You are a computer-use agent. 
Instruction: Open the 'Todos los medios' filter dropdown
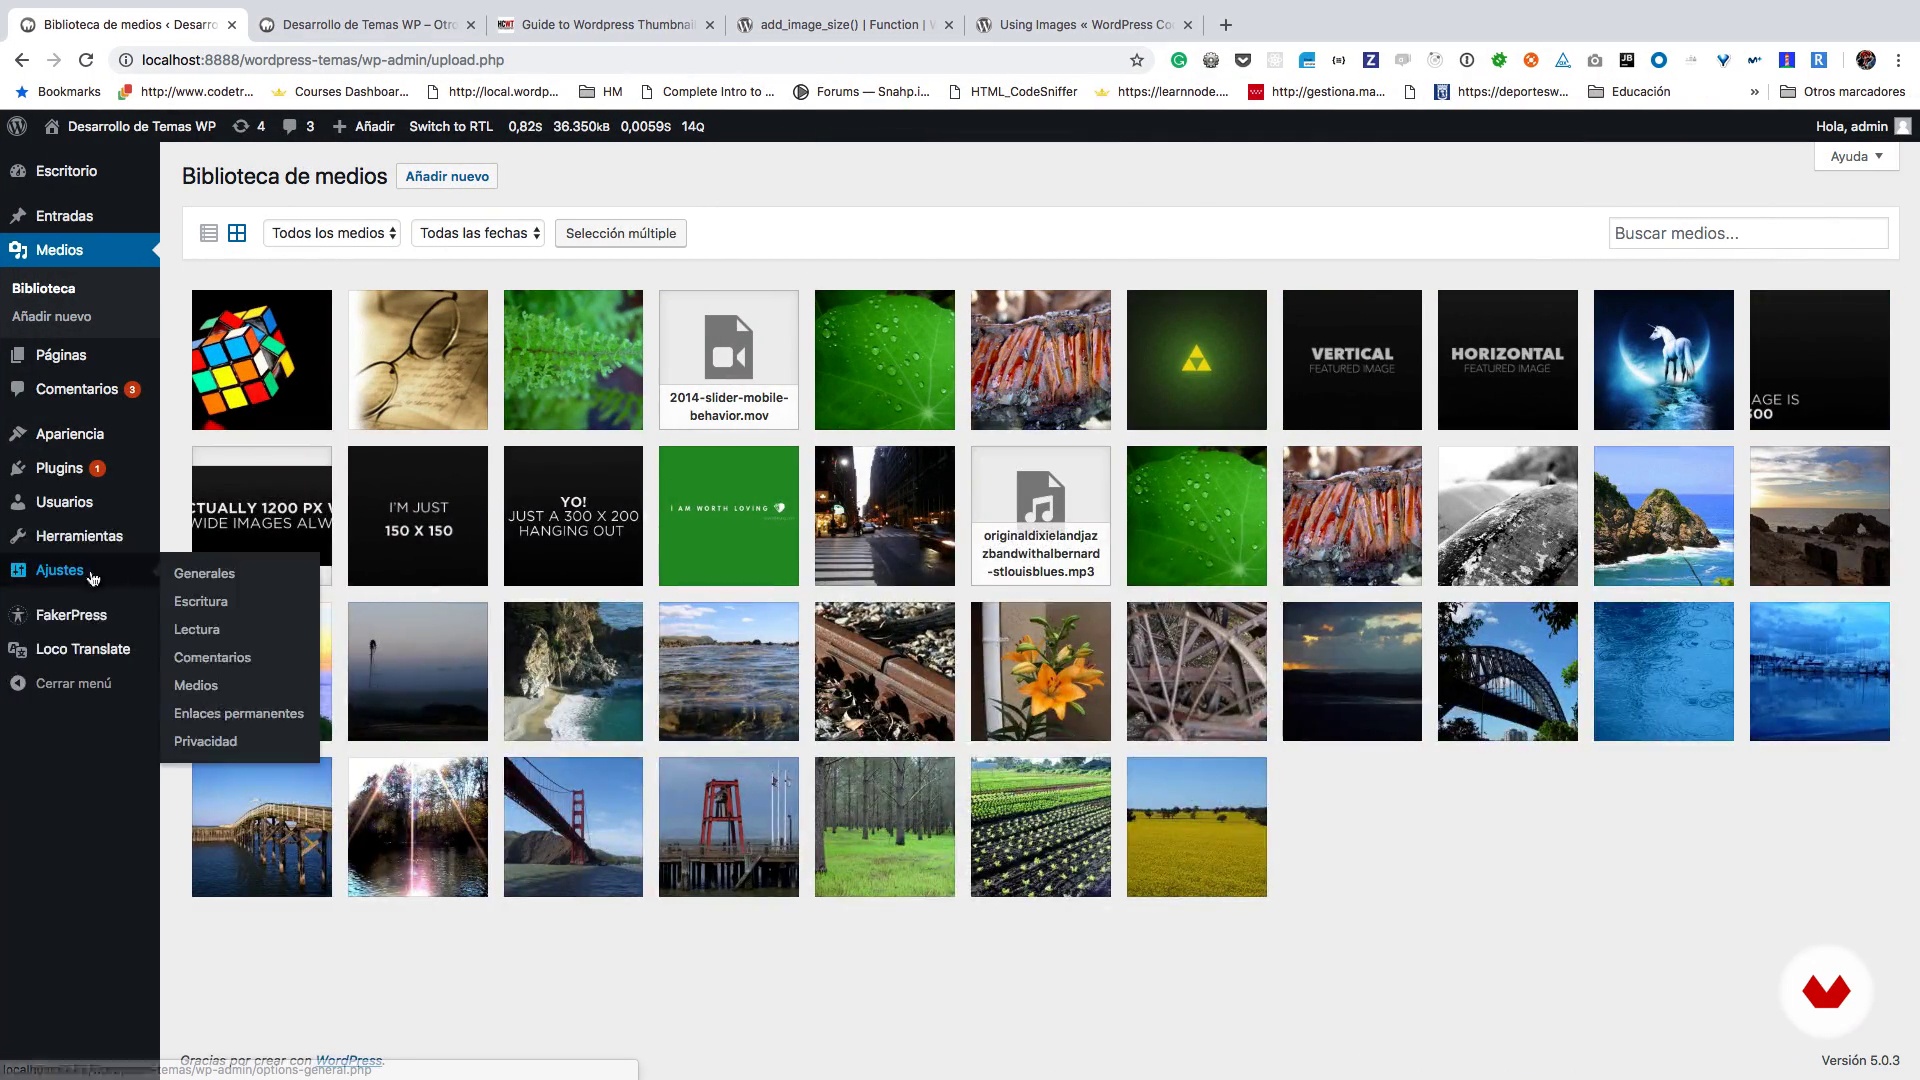point(332,233)
